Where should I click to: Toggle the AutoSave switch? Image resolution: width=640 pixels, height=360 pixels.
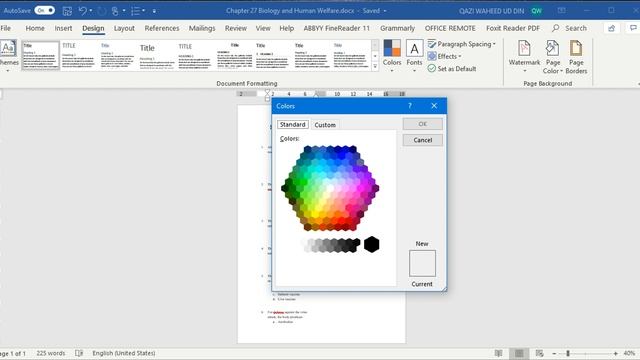(44, 11)
